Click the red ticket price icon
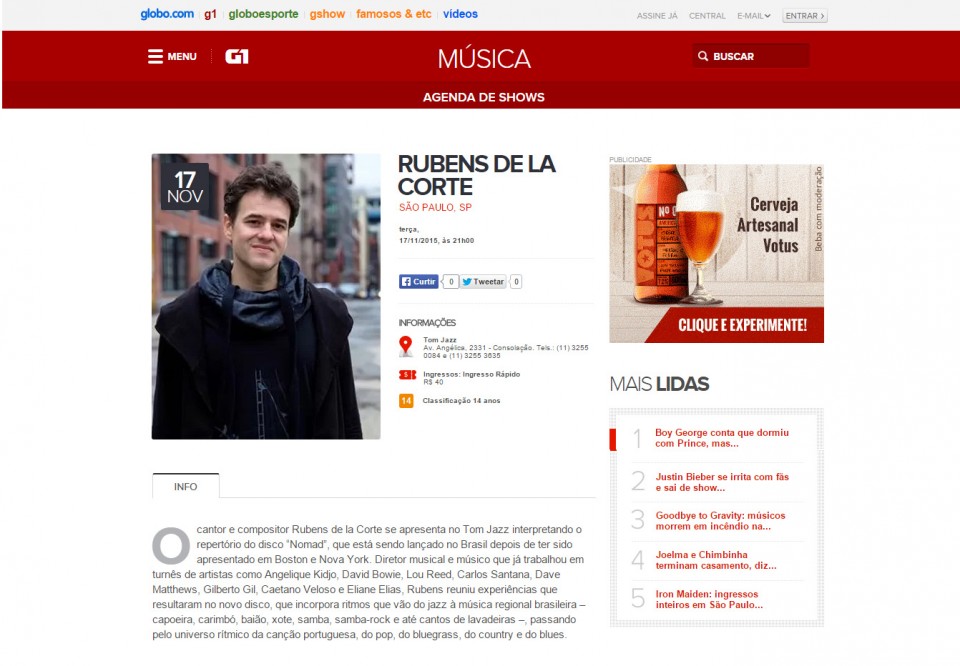960x666 pixels. tap(407, 375)
